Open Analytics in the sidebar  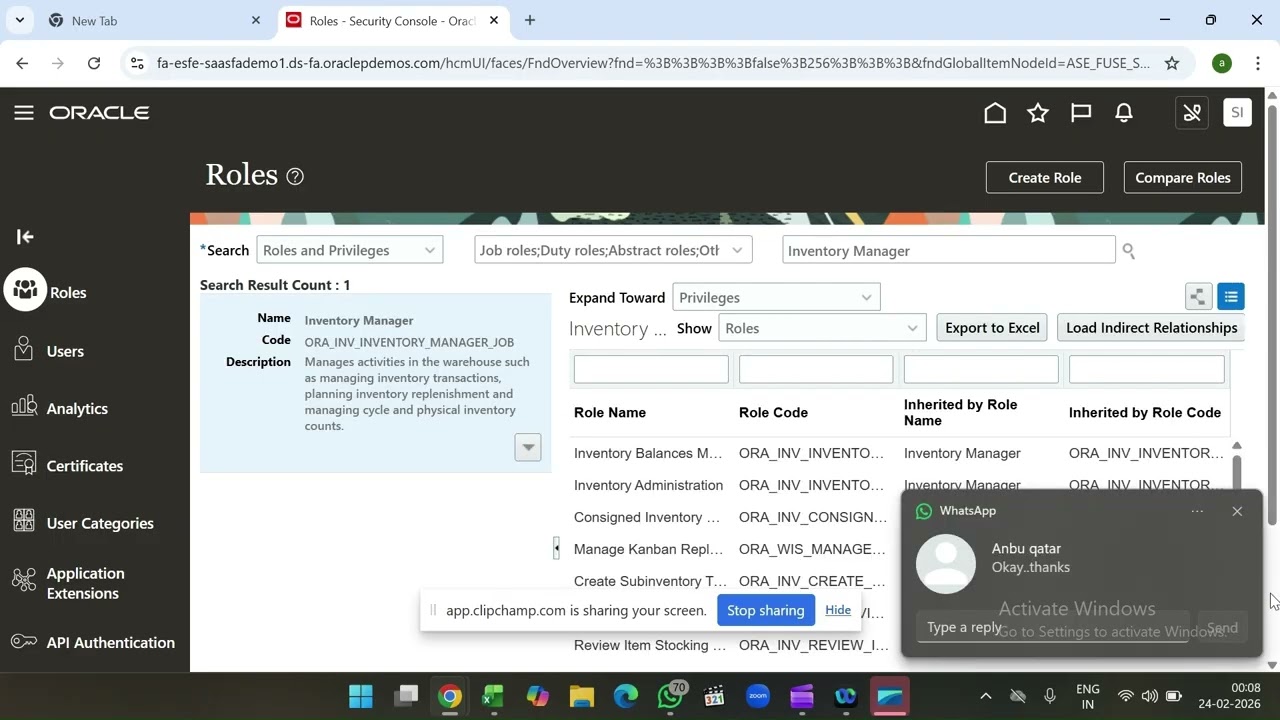(77, 408)
